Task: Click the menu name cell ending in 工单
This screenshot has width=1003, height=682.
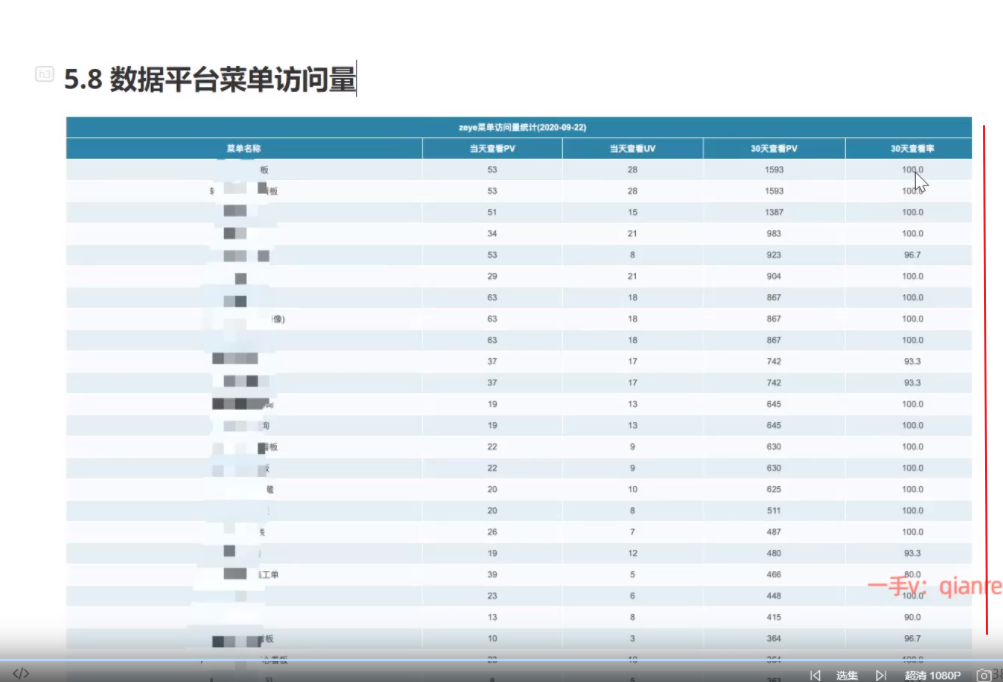Action: pos(244,575)
